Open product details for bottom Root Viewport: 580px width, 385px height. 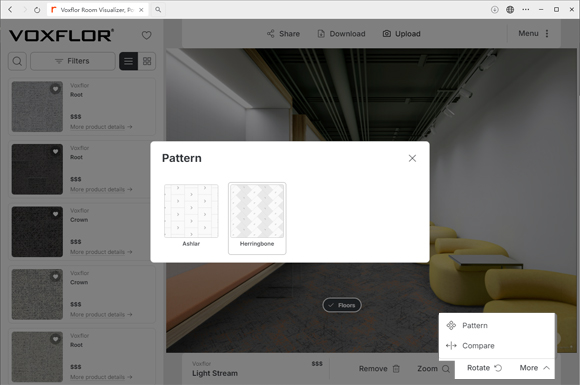coord(101,377)
